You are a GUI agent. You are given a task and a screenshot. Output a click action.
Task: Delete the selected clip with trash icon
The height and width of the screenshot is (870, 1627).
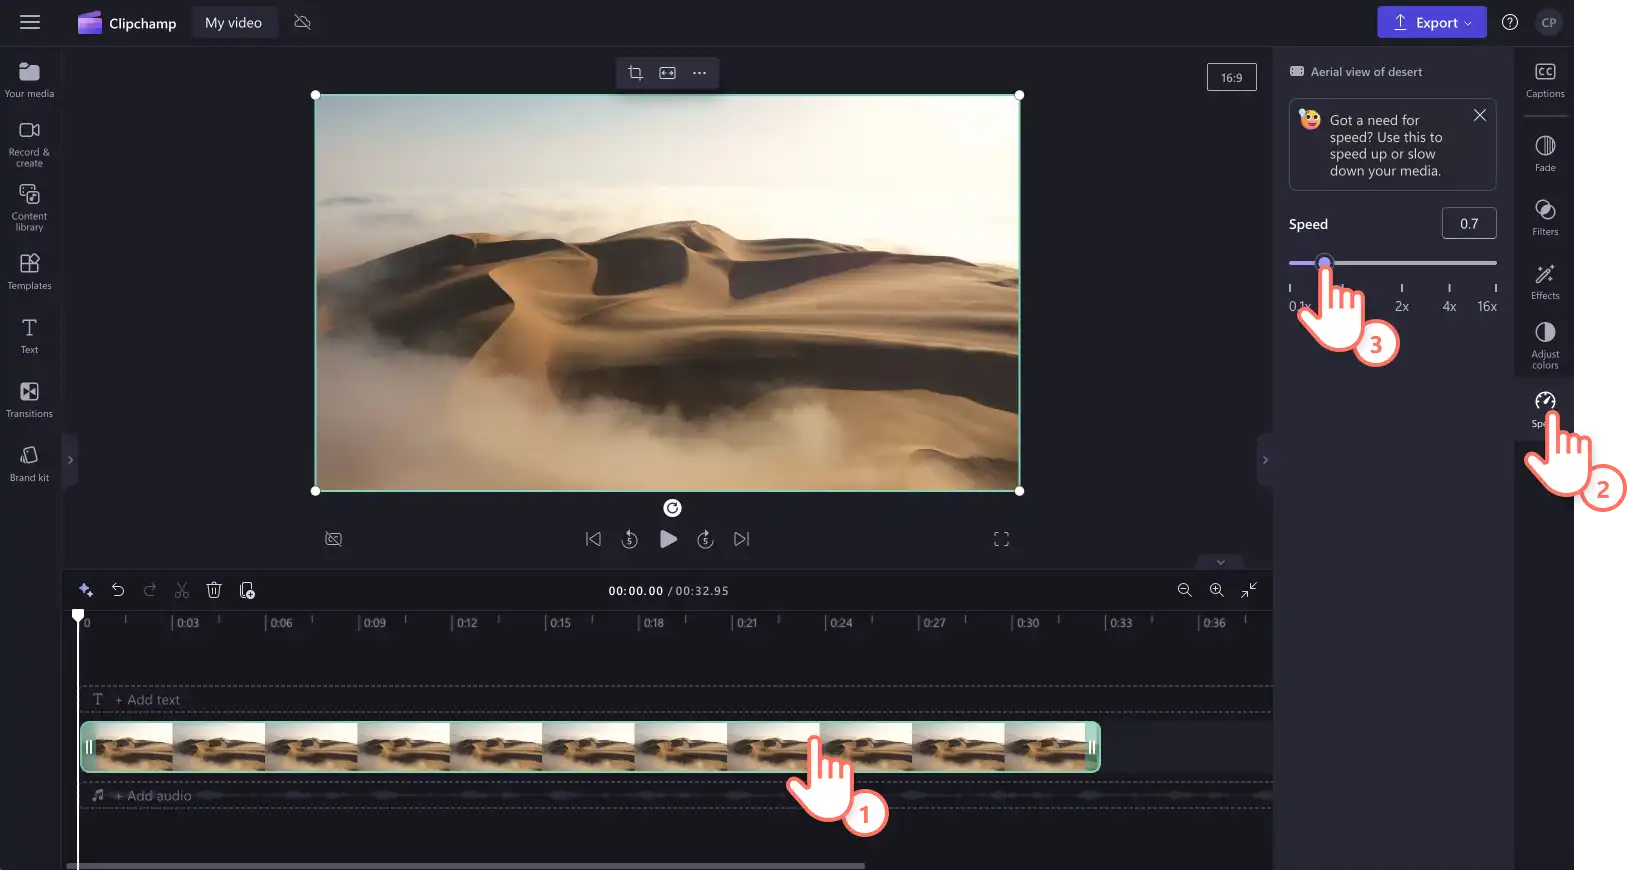point(213,590)
